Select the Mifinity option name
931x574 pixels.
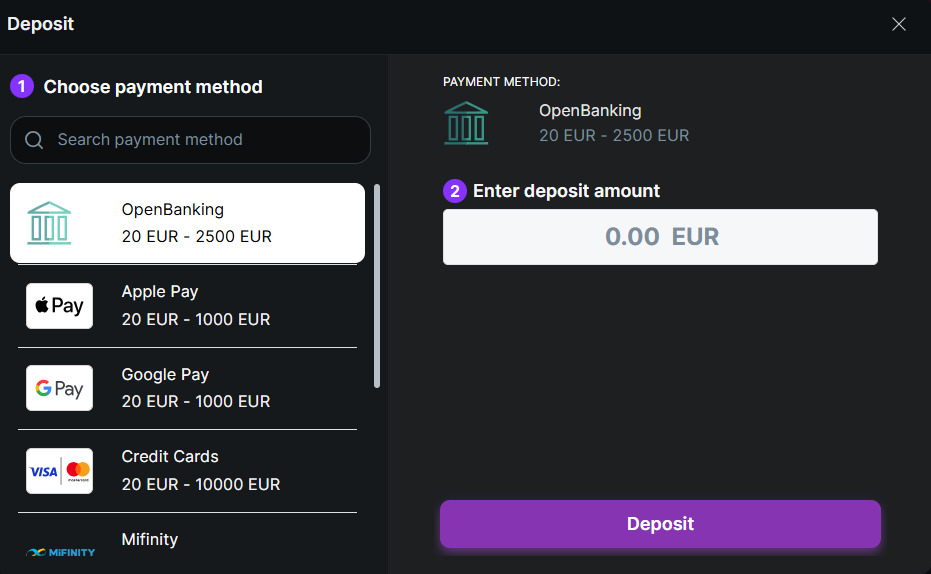click(150, 540)
